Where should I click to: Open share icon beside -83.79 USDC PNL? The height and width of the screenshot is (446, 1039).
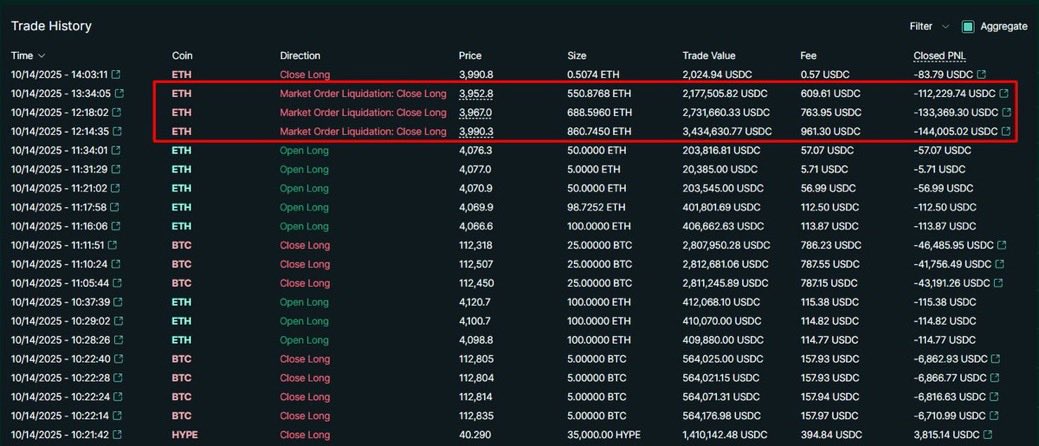tap(980, 74)
